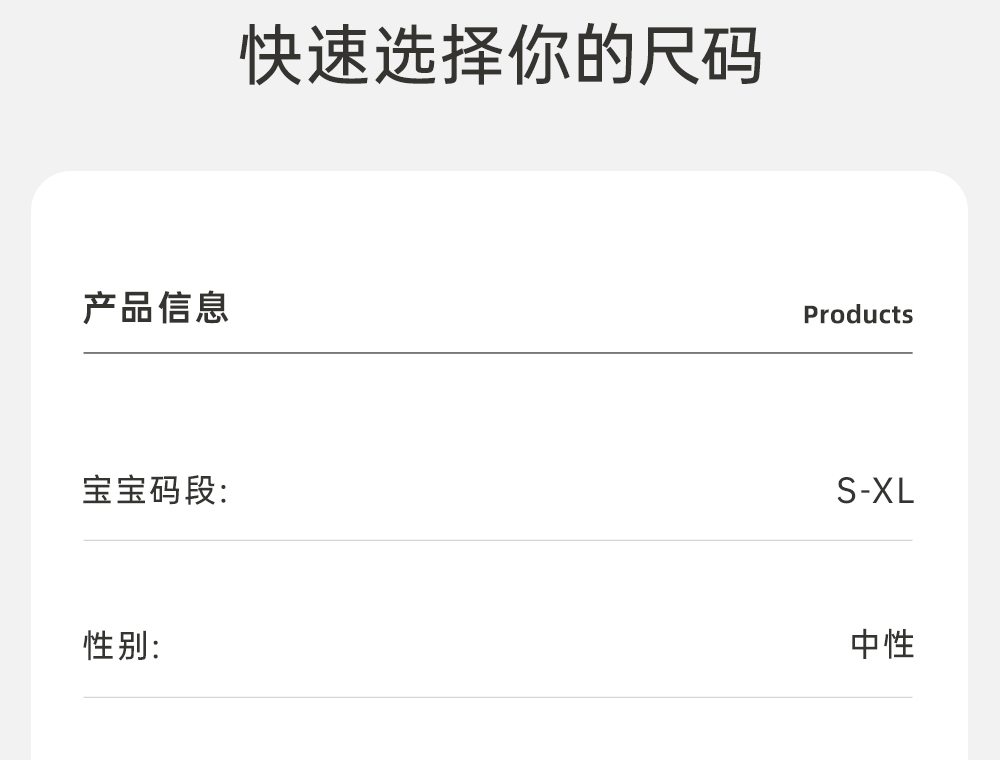Click the "宝宝" characters in the size label
This screenshot has width=1000, height=760.
[x=115, y=492]
